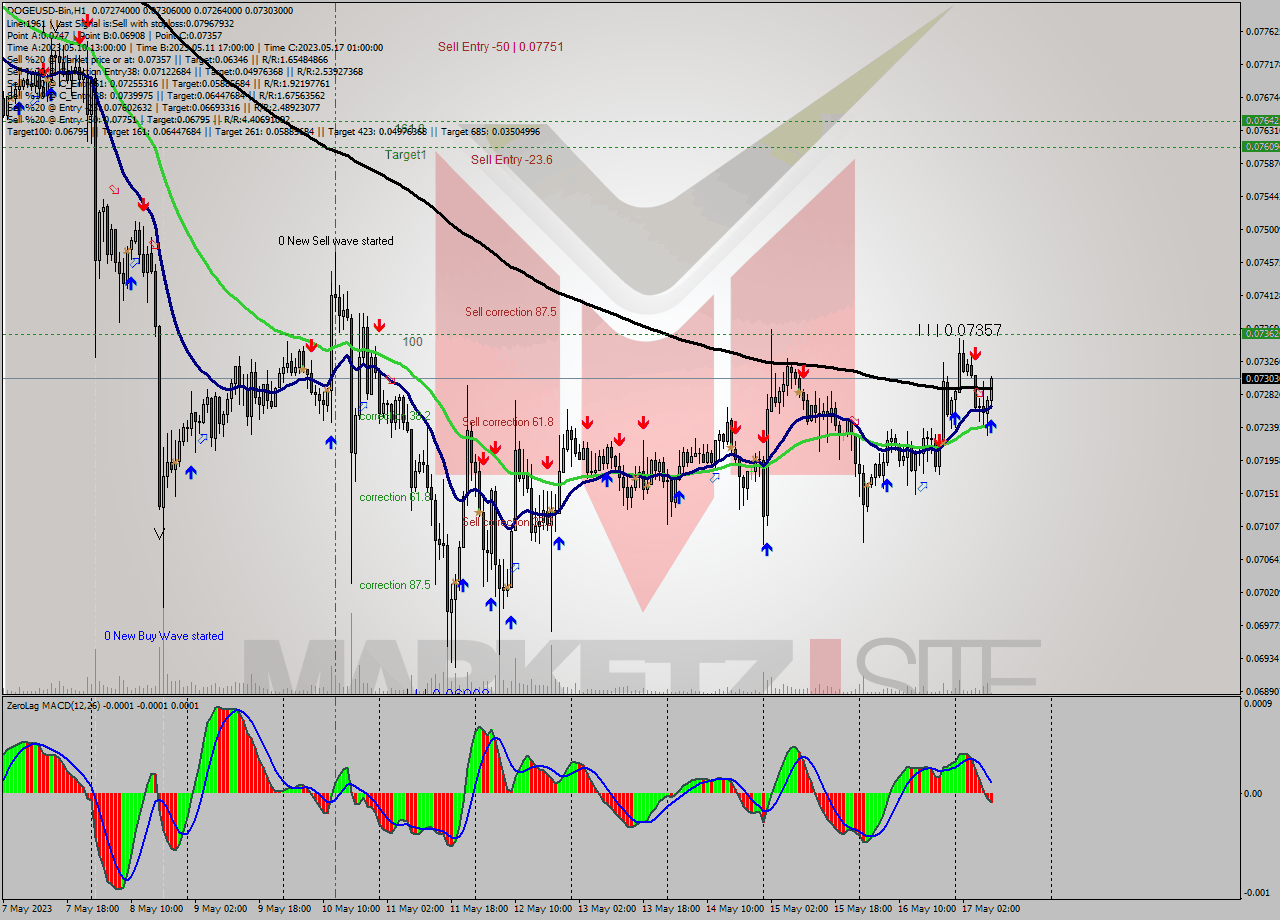Click the '7 May 2023' date label
1280x920 pixels.
click(29, 908)
